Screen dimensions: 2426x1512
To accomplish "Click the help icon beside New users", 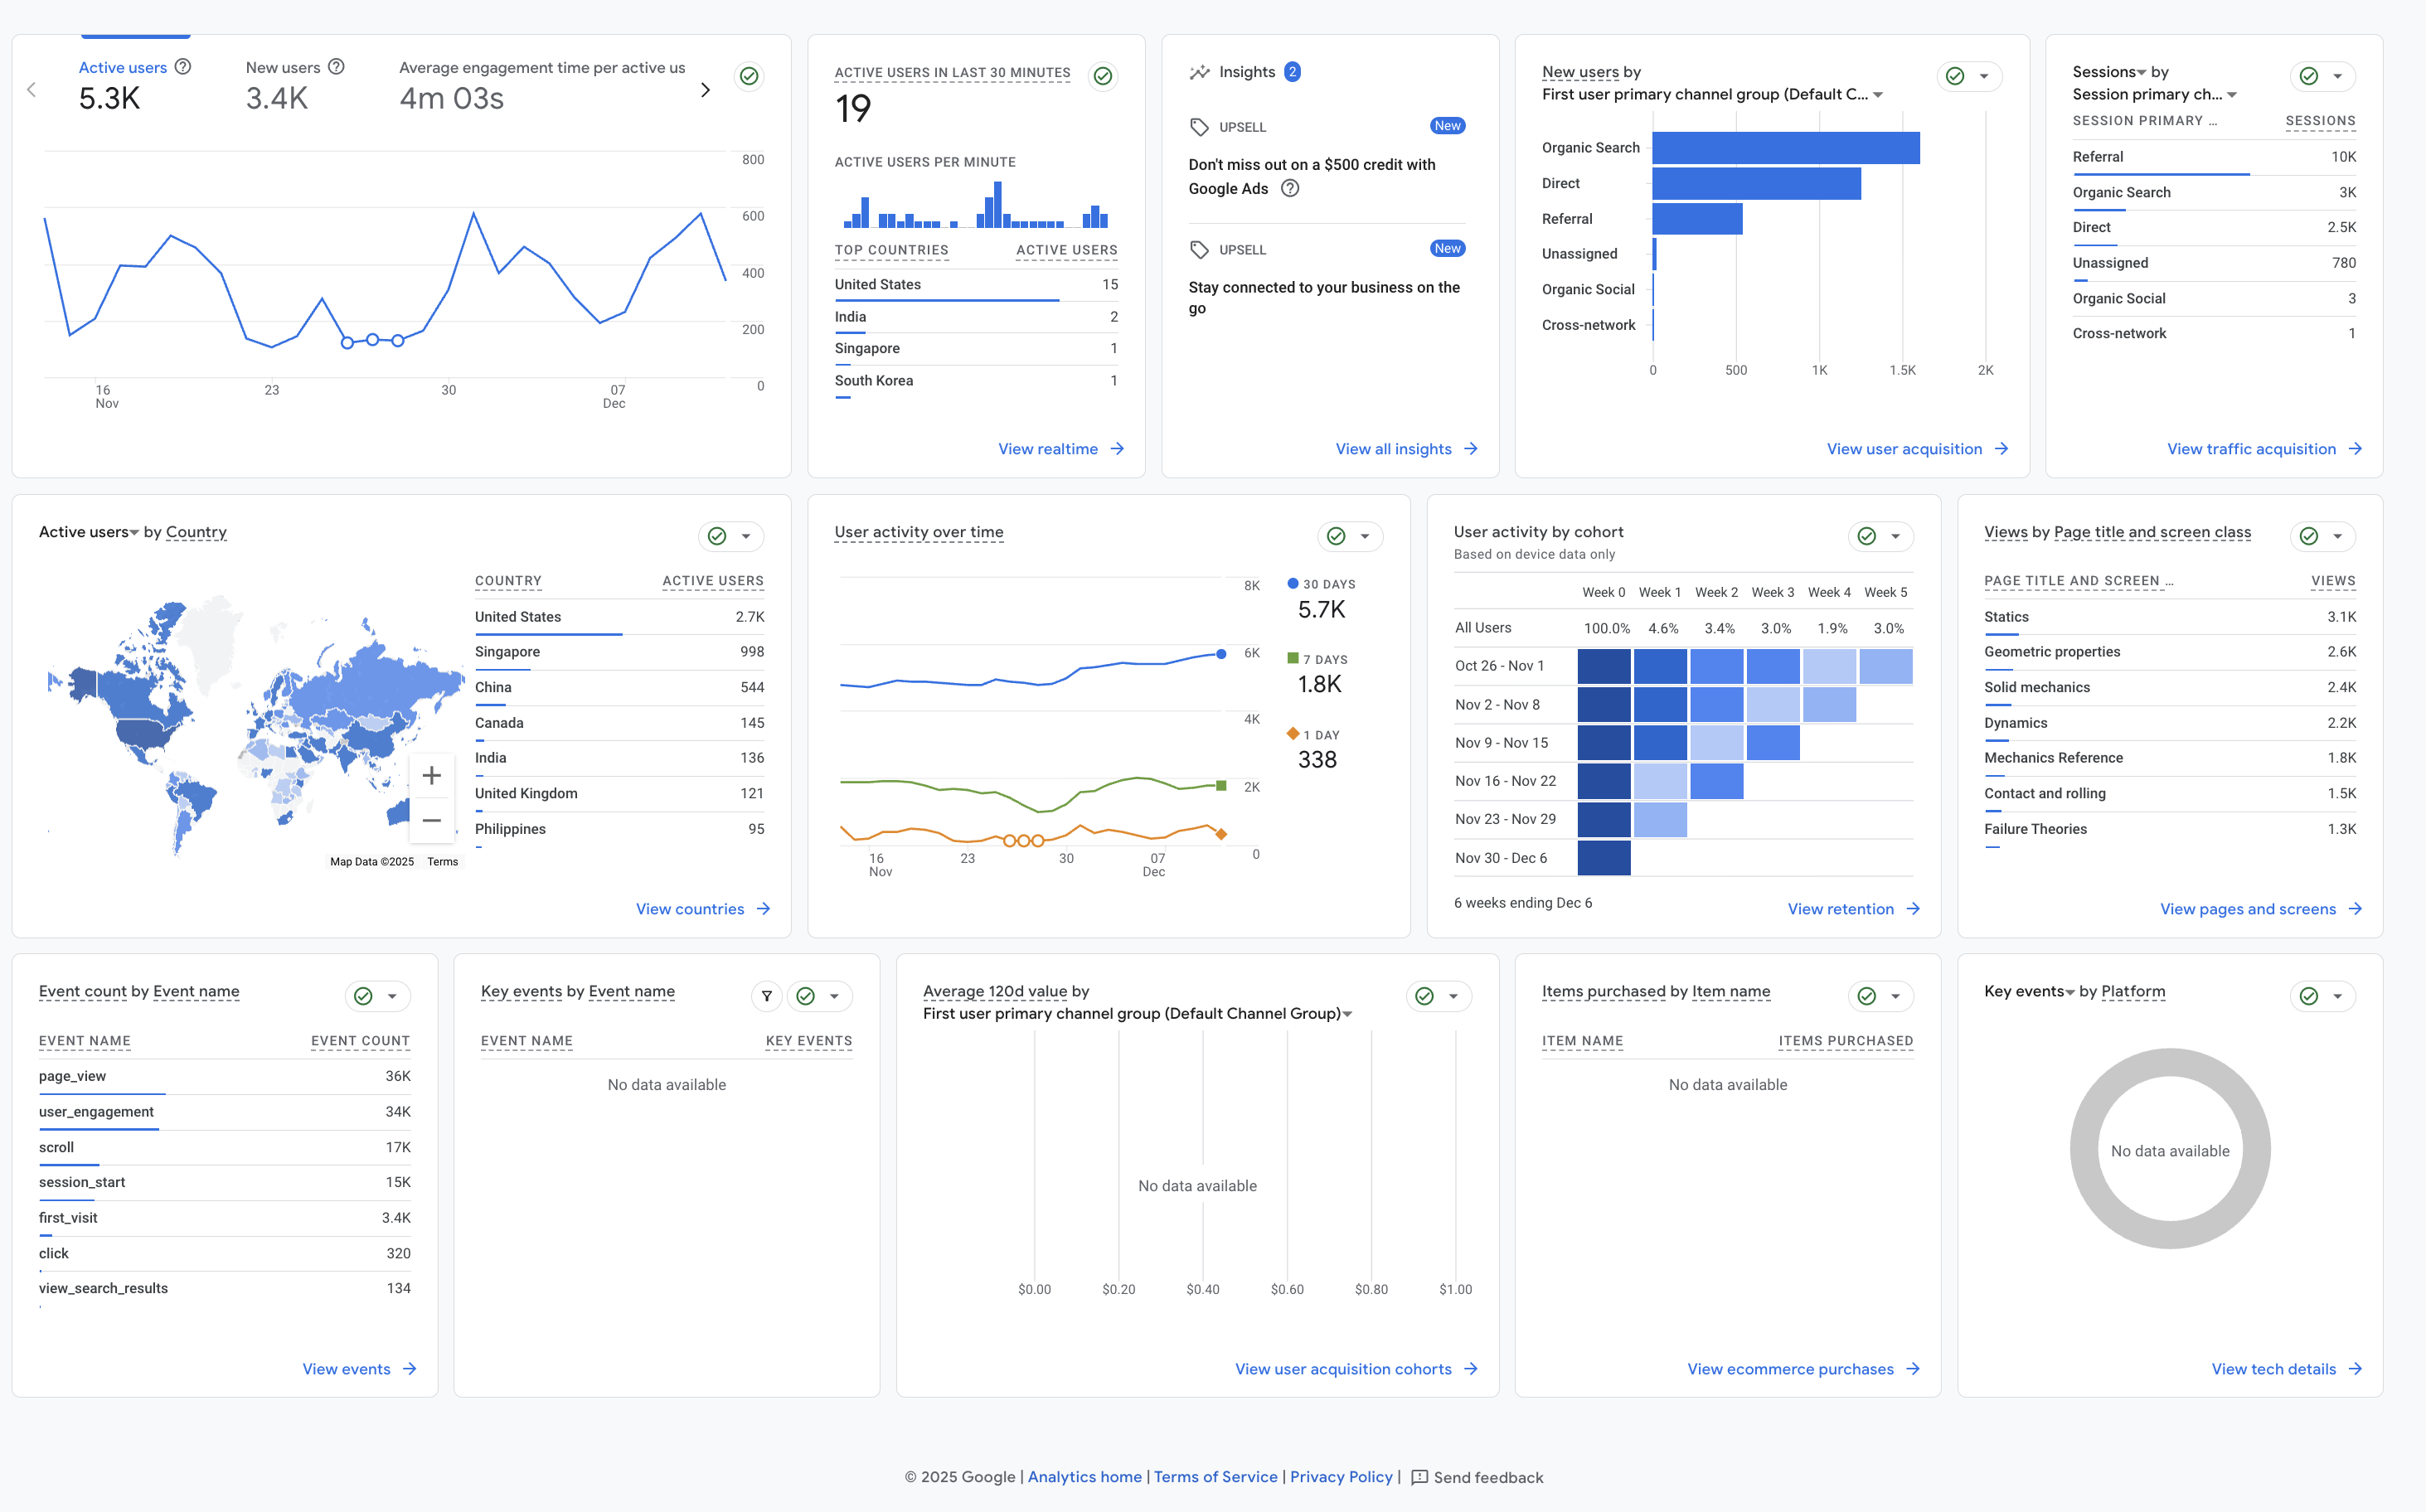I will click(337, 67).
